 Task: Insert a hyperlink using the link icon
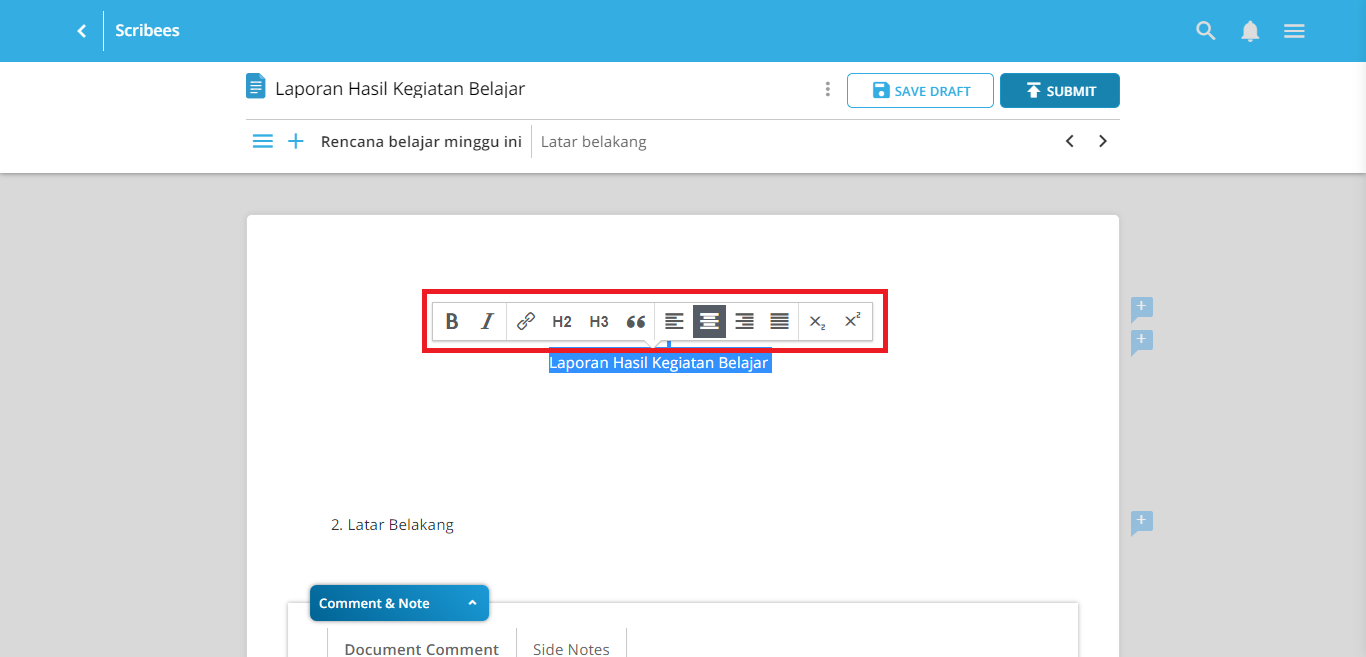coord(524,321)
